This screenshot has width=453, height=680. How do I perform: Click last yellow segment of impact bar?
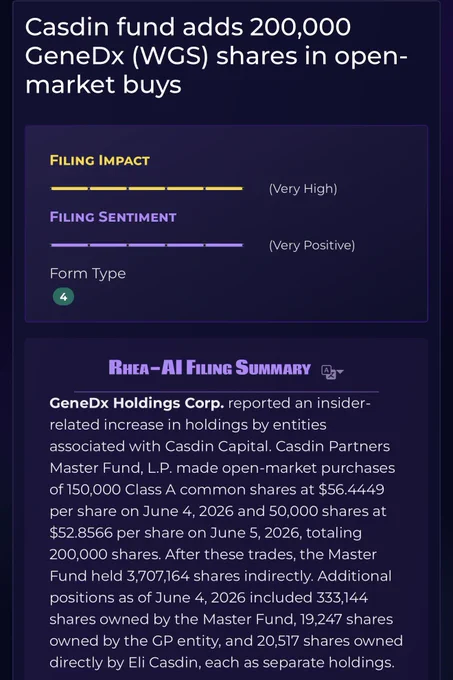click(x=224, y=188)
